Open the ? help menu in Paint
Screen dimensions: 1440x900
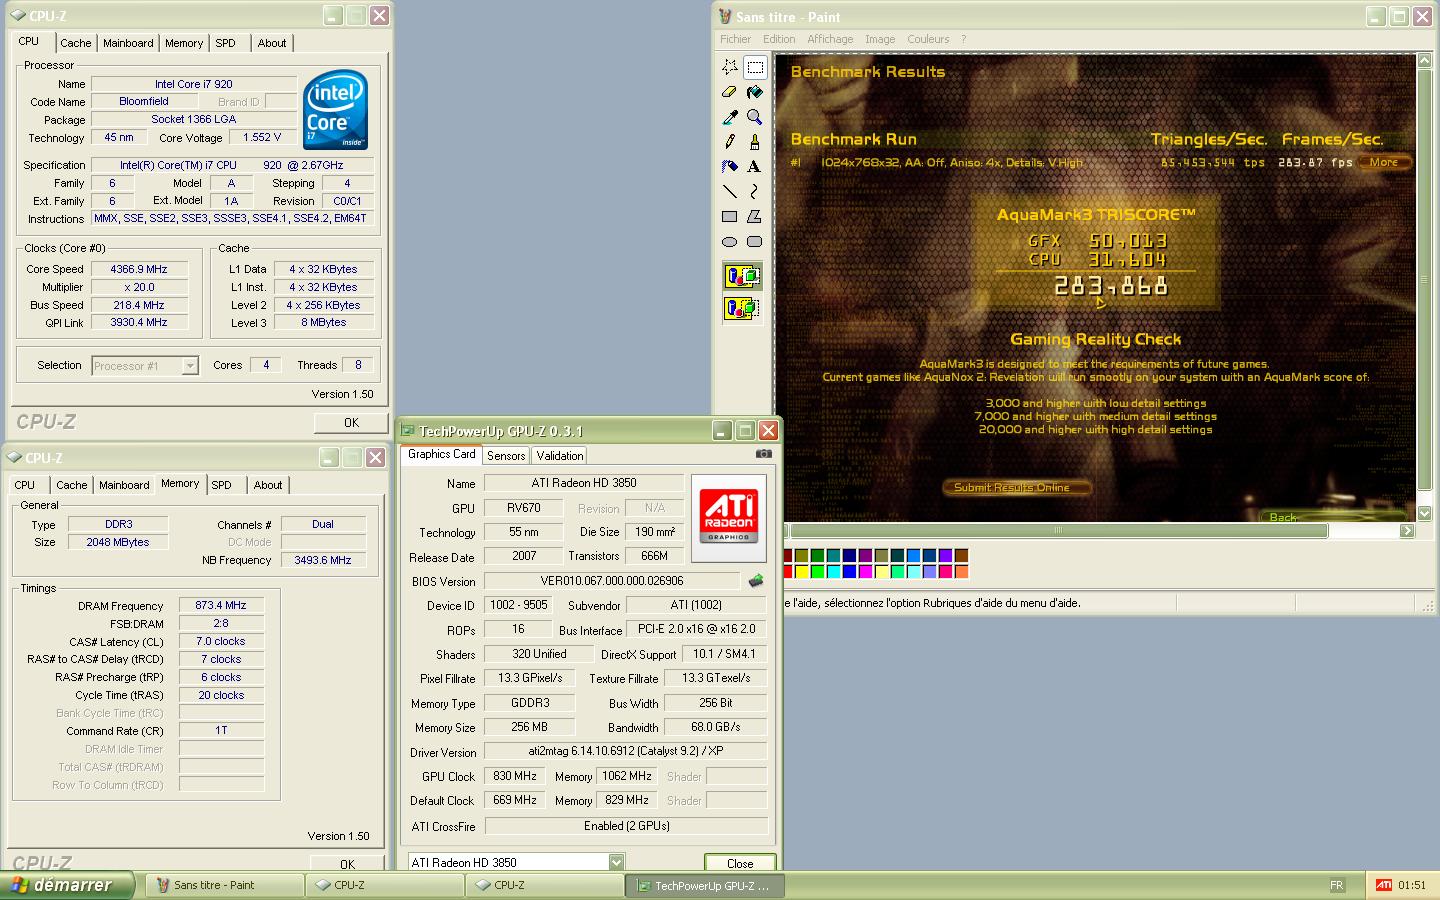click(964, 39)
